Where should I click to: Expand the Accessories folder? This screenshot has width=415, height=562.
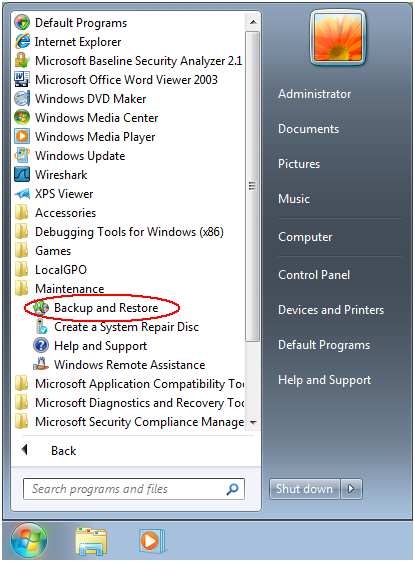click(x=66, y=213)
